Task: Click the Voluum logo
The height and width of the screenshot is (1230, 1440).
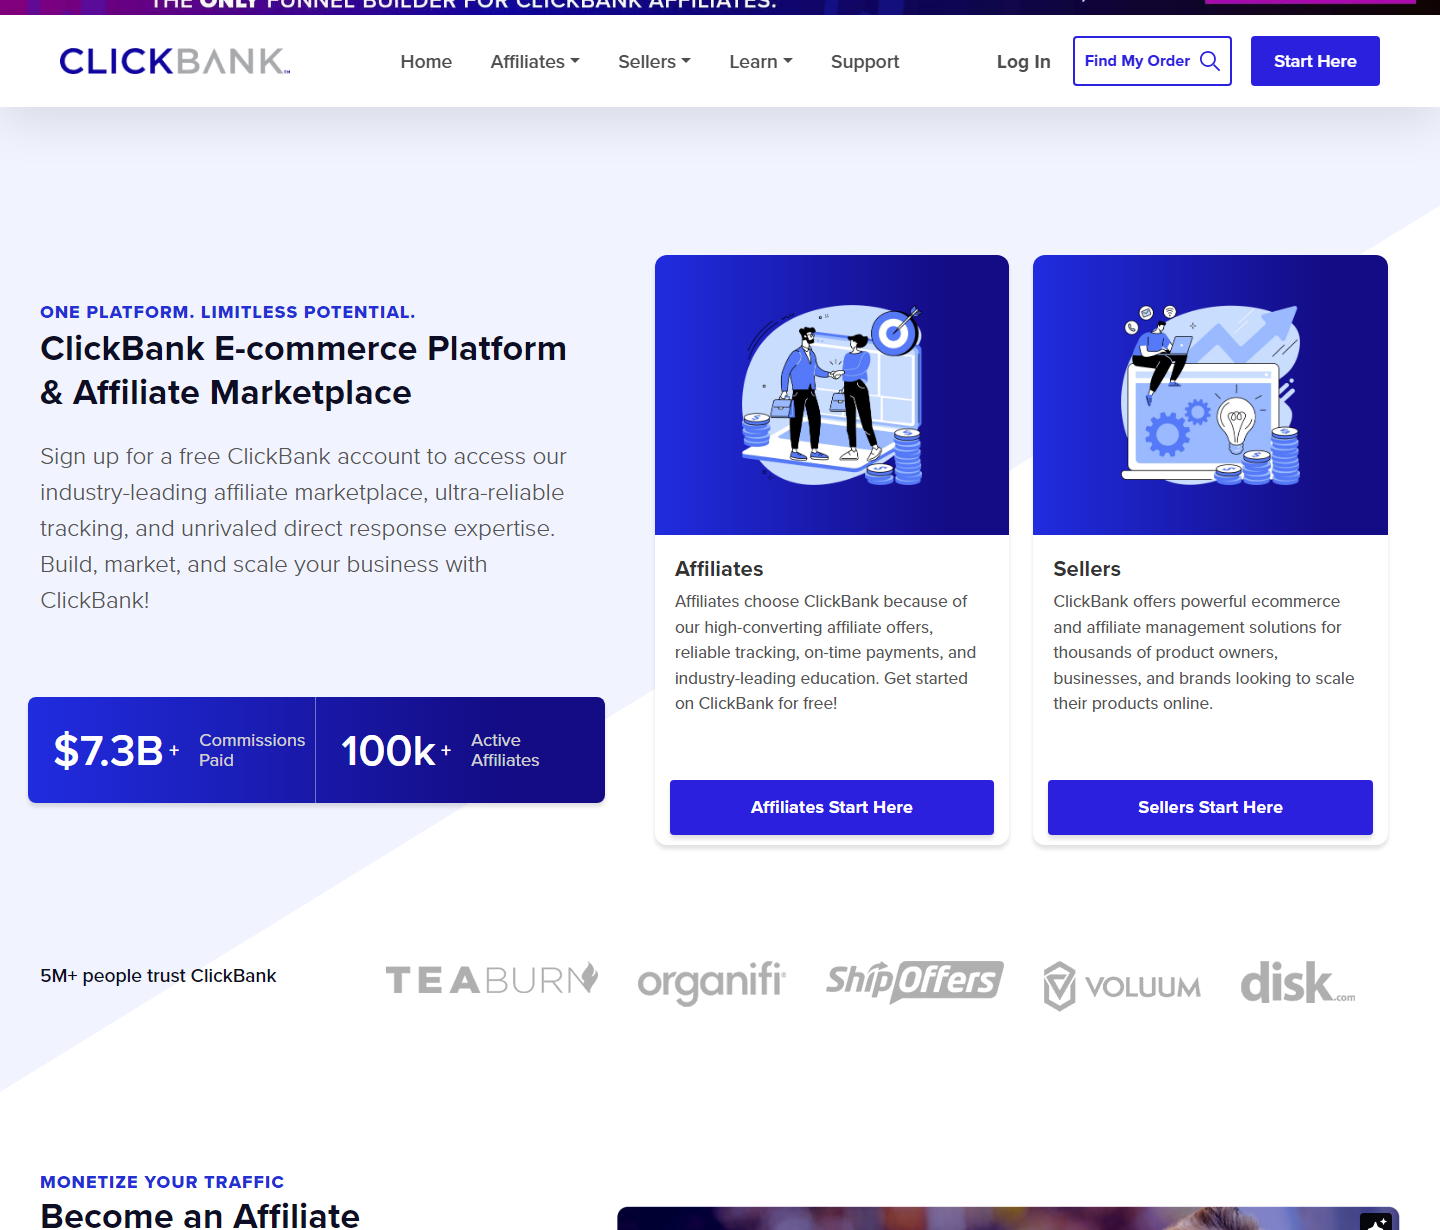Action: [x=1122, y=986]
